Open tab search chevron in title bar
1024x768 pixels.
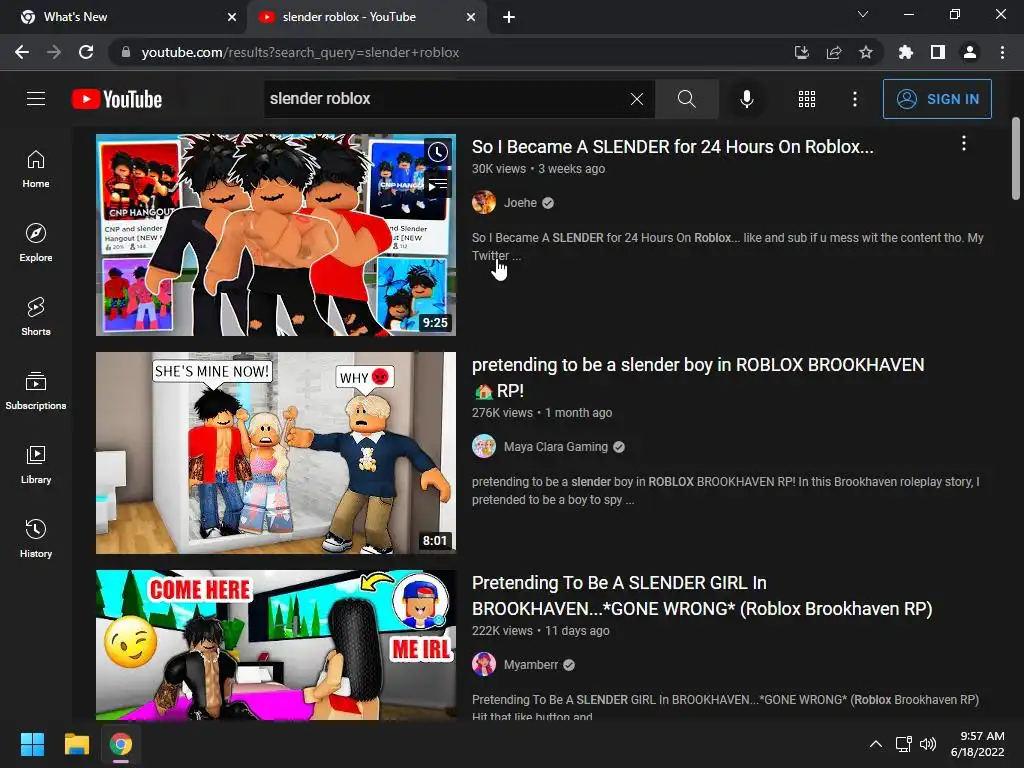click(863, 14)
